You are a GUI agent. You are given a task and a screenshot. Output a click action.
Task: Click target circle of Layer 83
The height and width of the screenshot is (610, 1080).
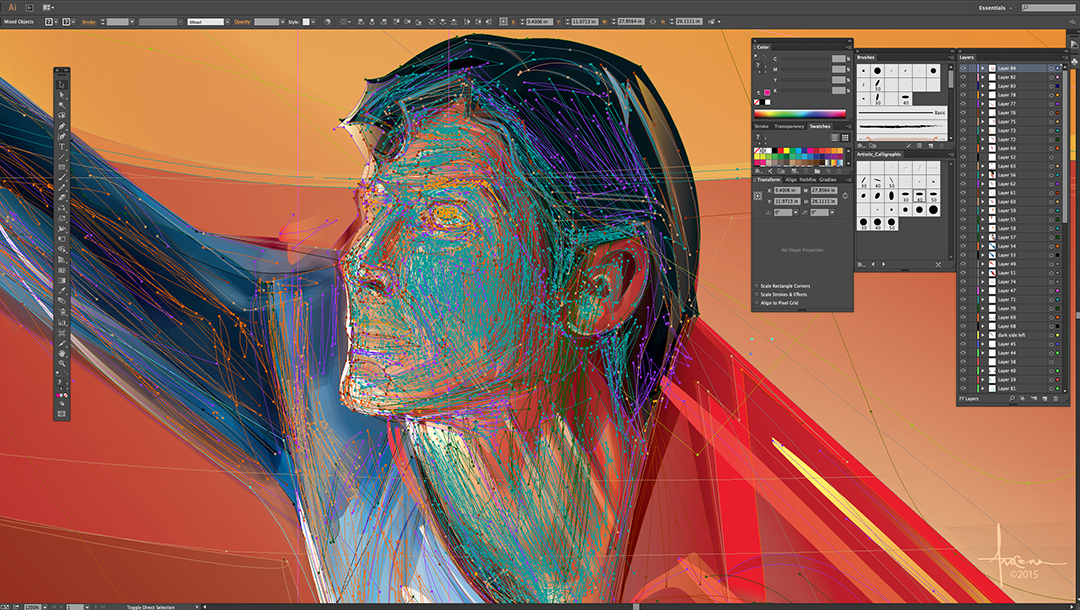1052,86
